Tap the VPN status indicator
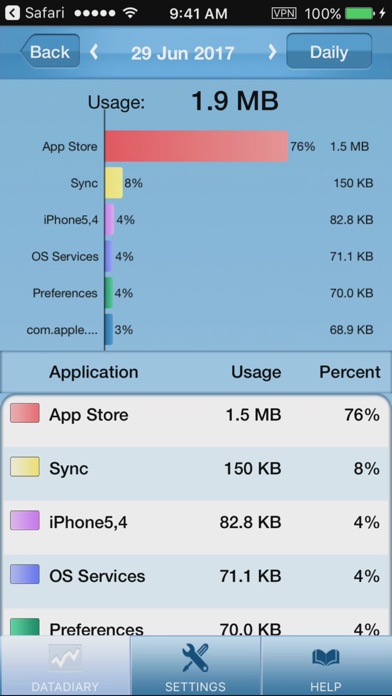 pos(284,13)
